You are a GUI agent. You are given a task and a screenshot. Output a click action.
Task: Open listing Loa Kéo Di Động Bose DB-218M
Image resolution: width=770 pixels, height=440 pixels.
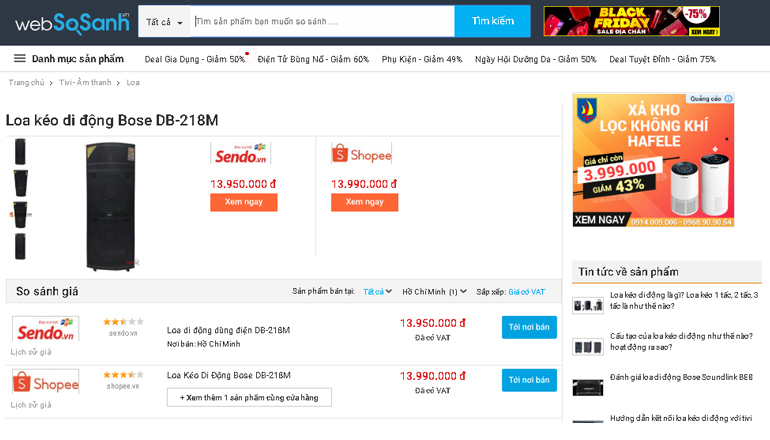[x=228, y=376]
